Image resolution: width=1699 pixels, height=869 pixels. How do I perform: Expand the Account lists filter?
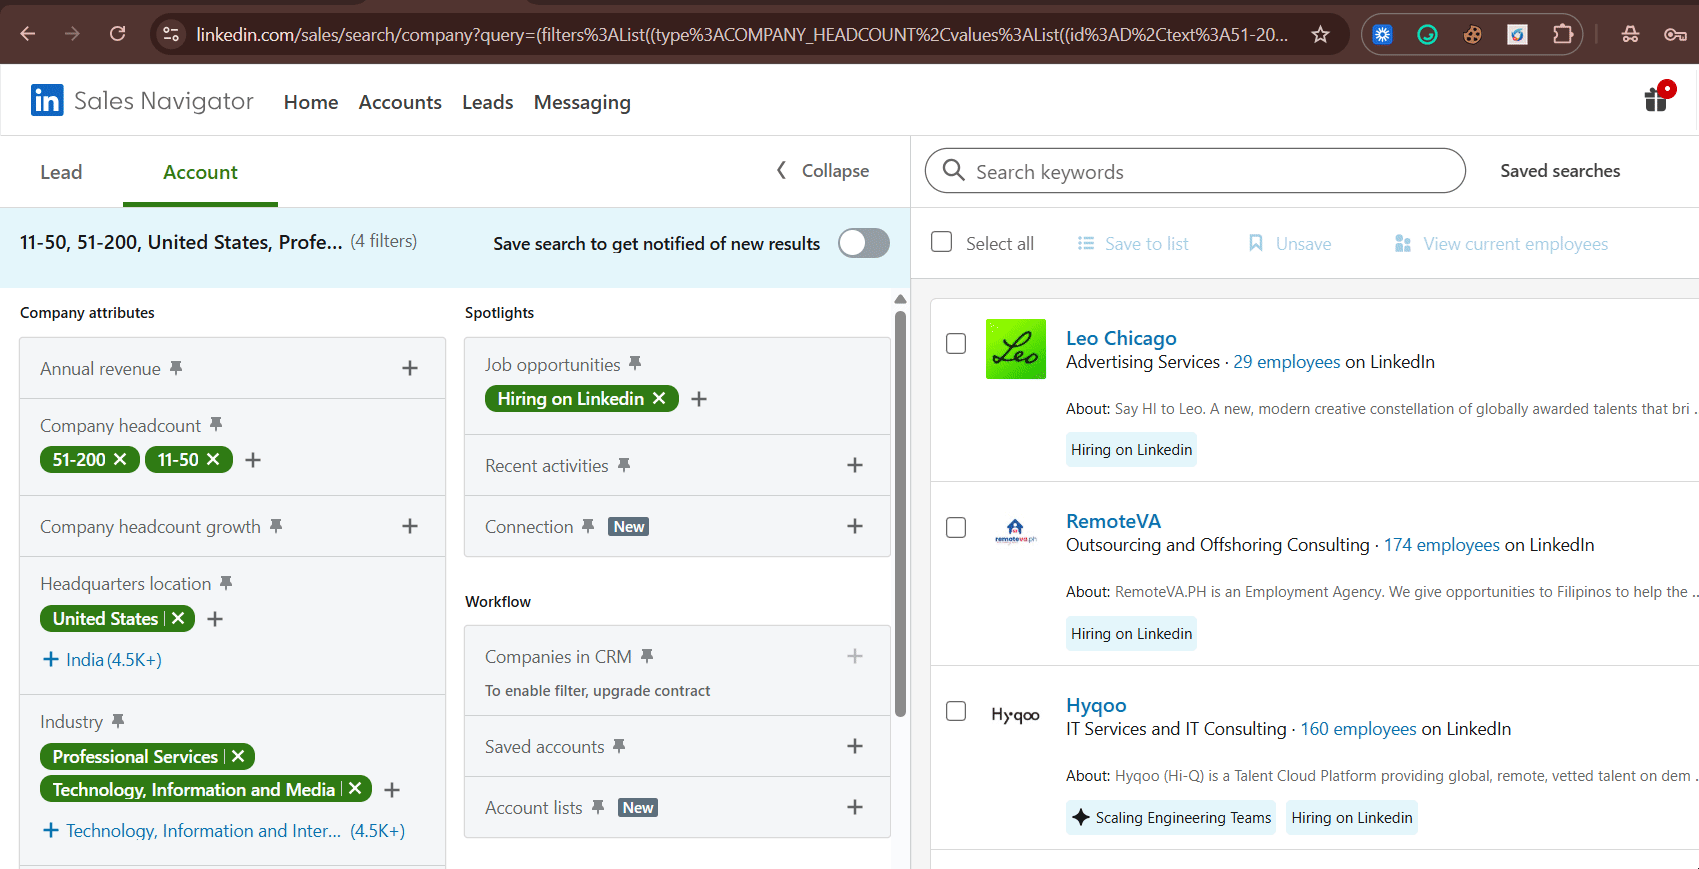coord(855,807)
